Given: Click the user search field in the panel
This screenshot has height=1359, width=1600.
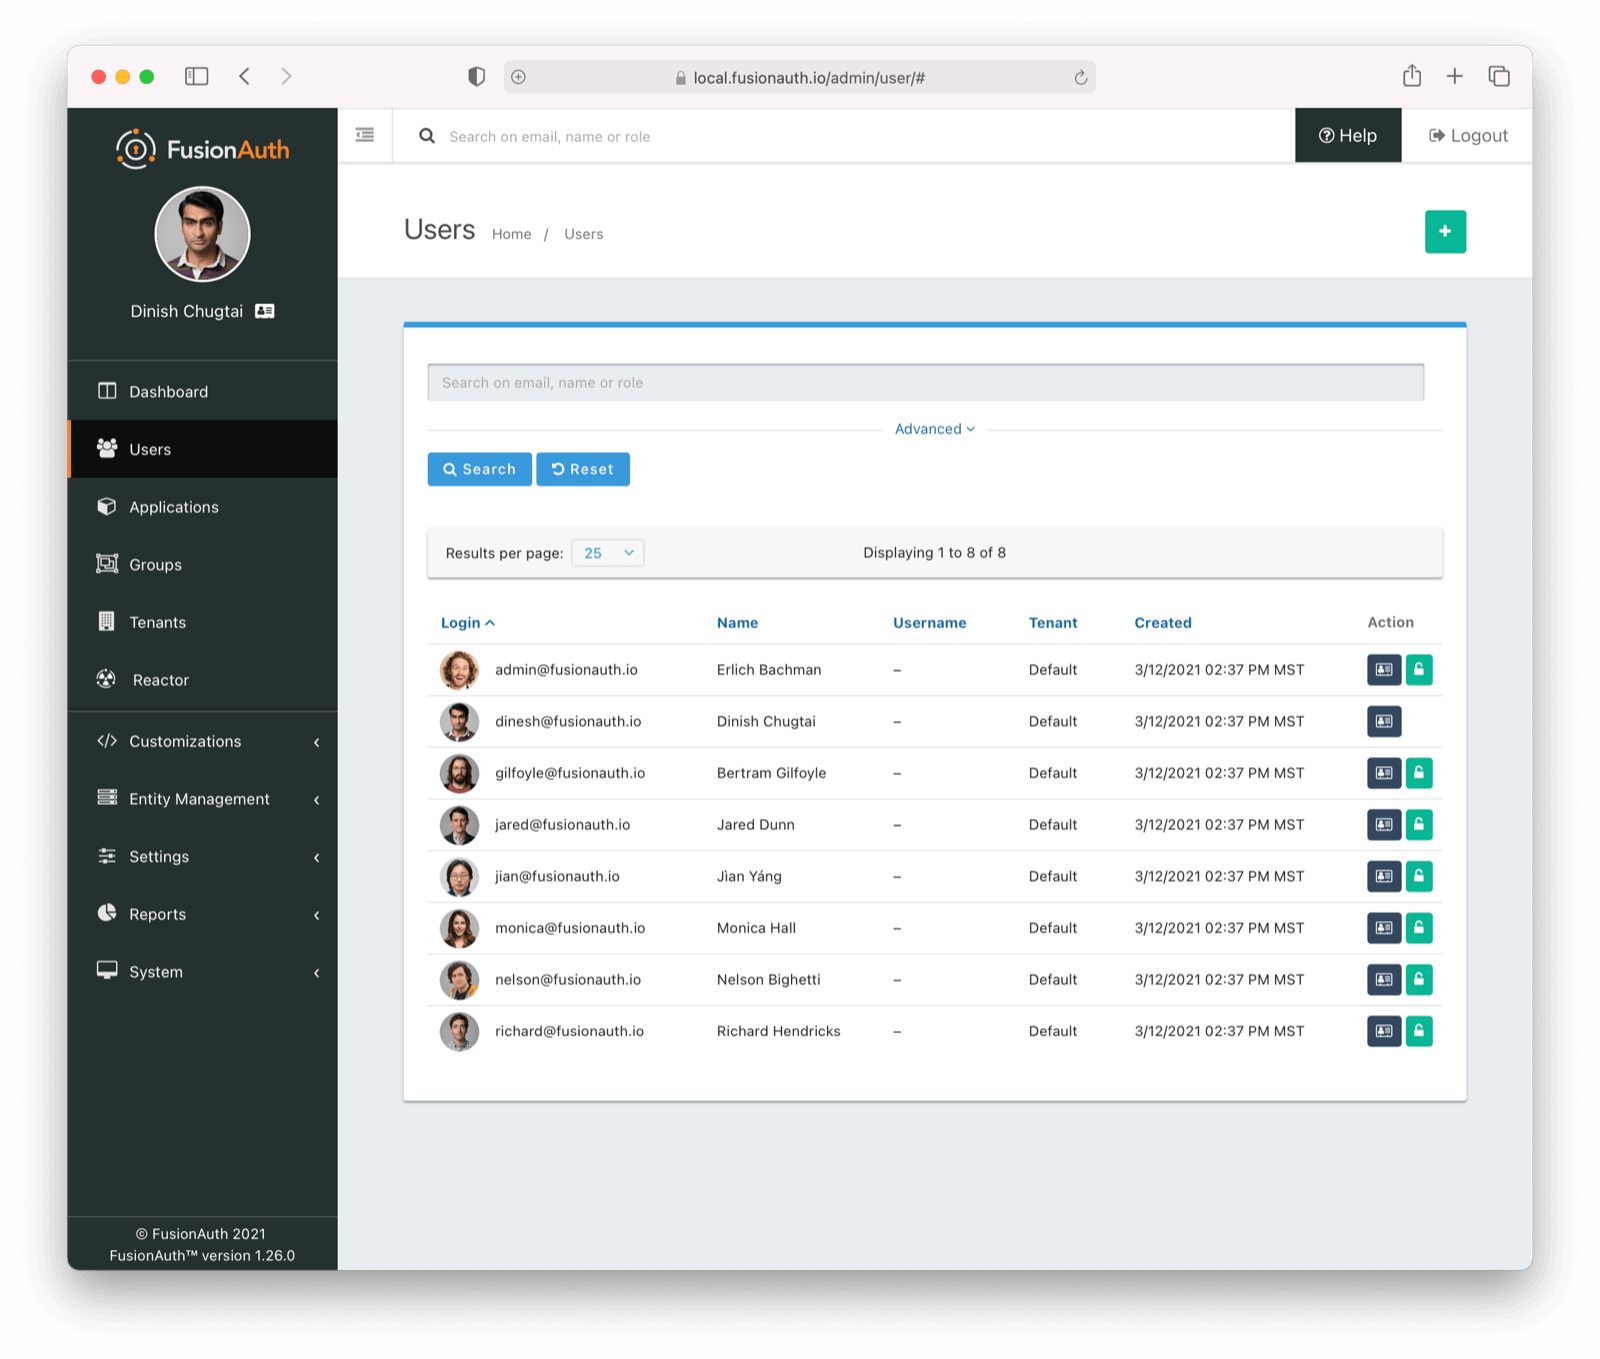Looking at the screenshot, I should pos(925,383).
